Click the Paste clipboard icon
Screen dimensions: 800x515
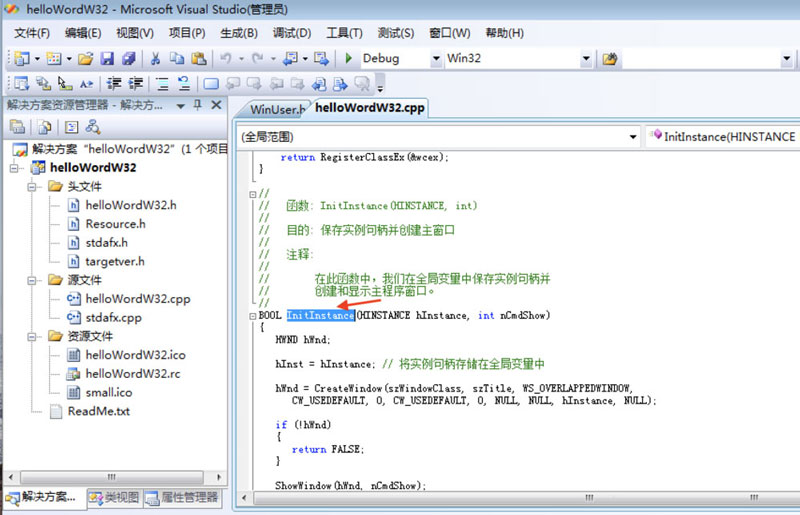click(x=198, y=58)
